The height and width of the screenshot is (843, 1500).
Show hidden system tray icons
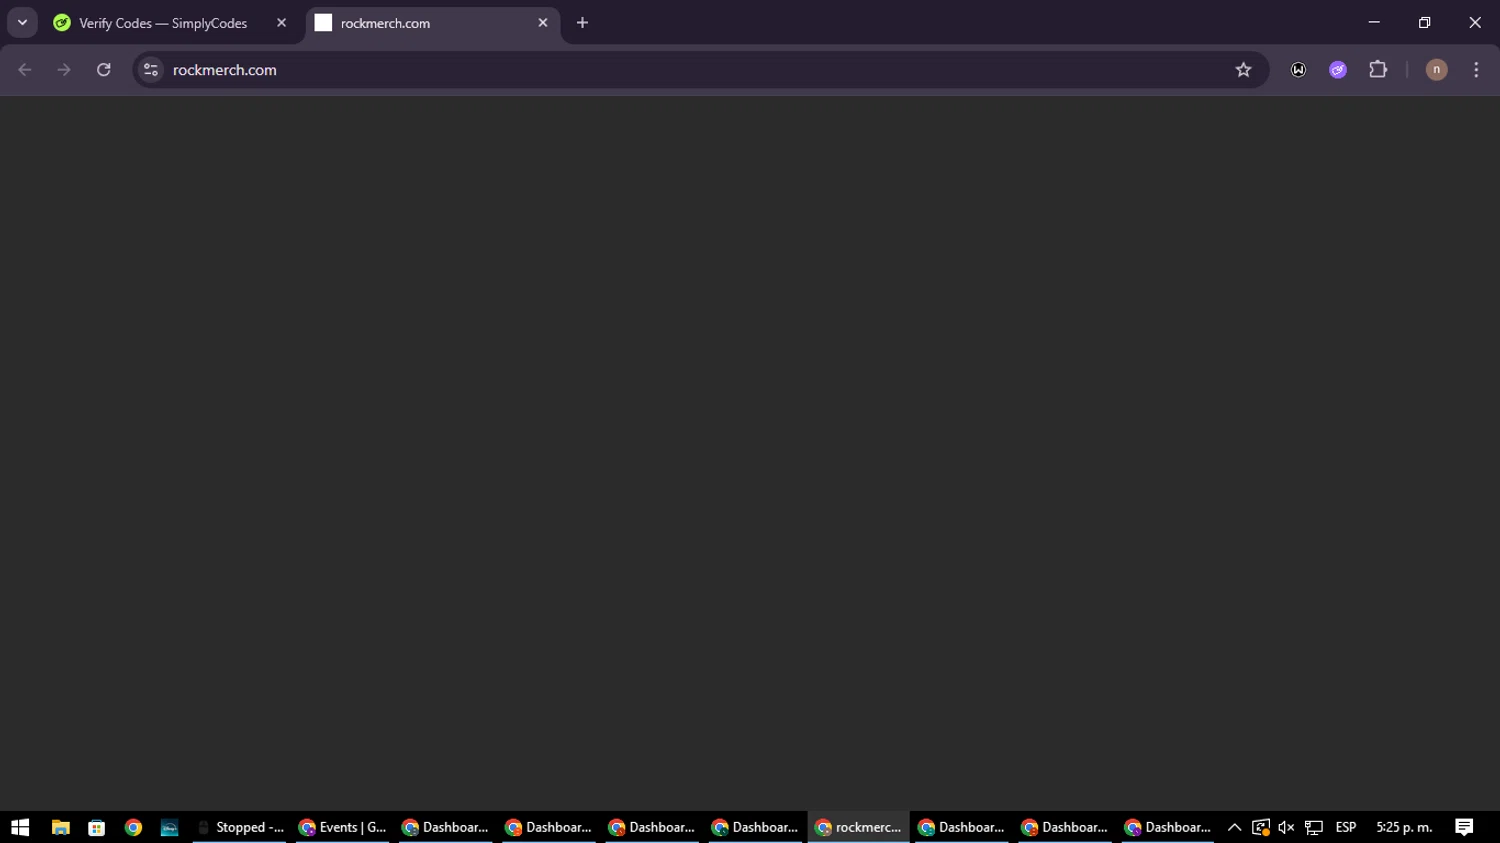[x=1234, y=827]
